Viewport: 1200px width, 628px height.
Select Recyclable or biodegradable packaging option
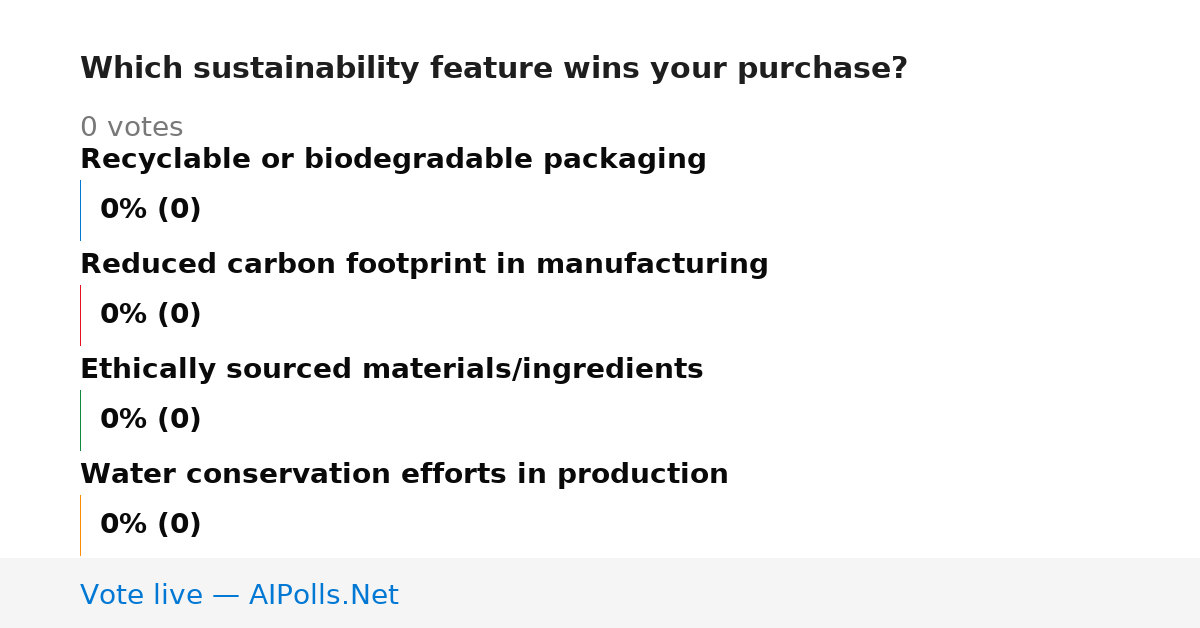pyautogui.click(x=393, y=160)
